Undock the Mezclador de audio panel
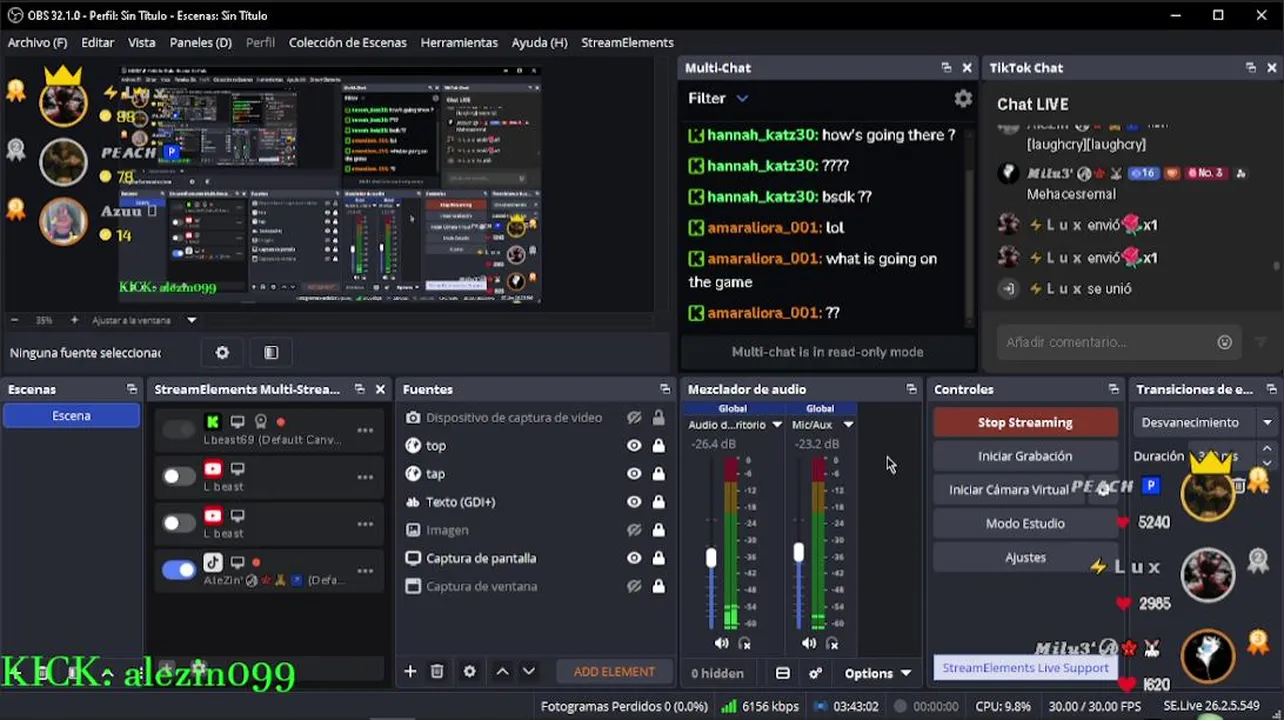 [x=911, y=389]
